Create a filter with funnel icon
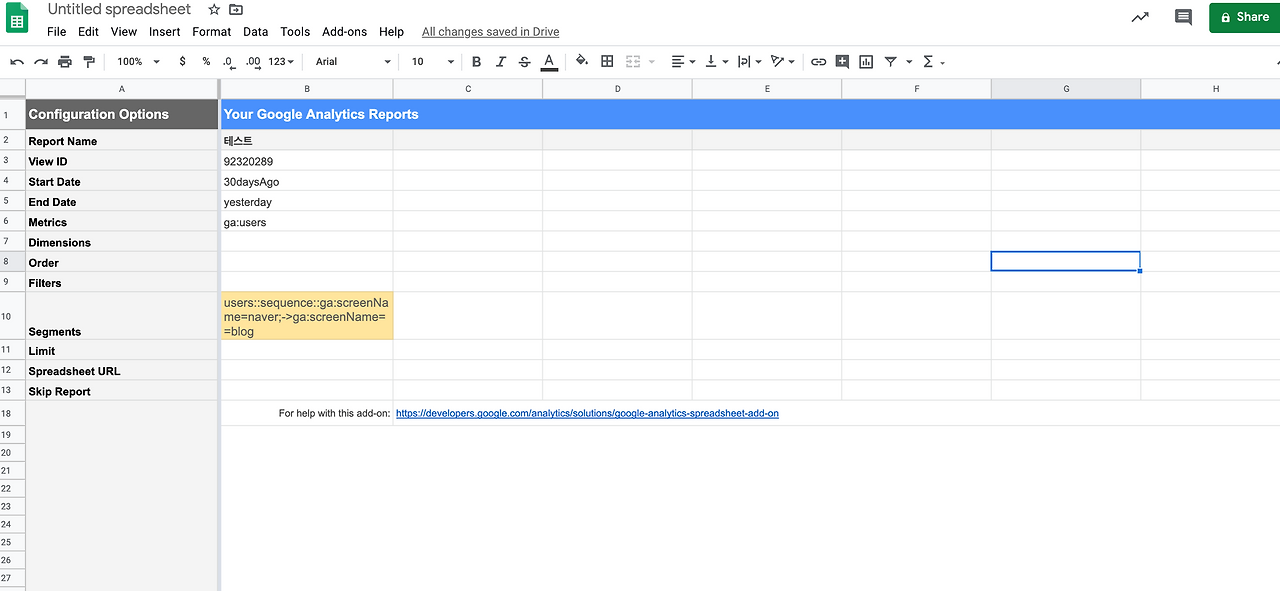 (890, 62)
